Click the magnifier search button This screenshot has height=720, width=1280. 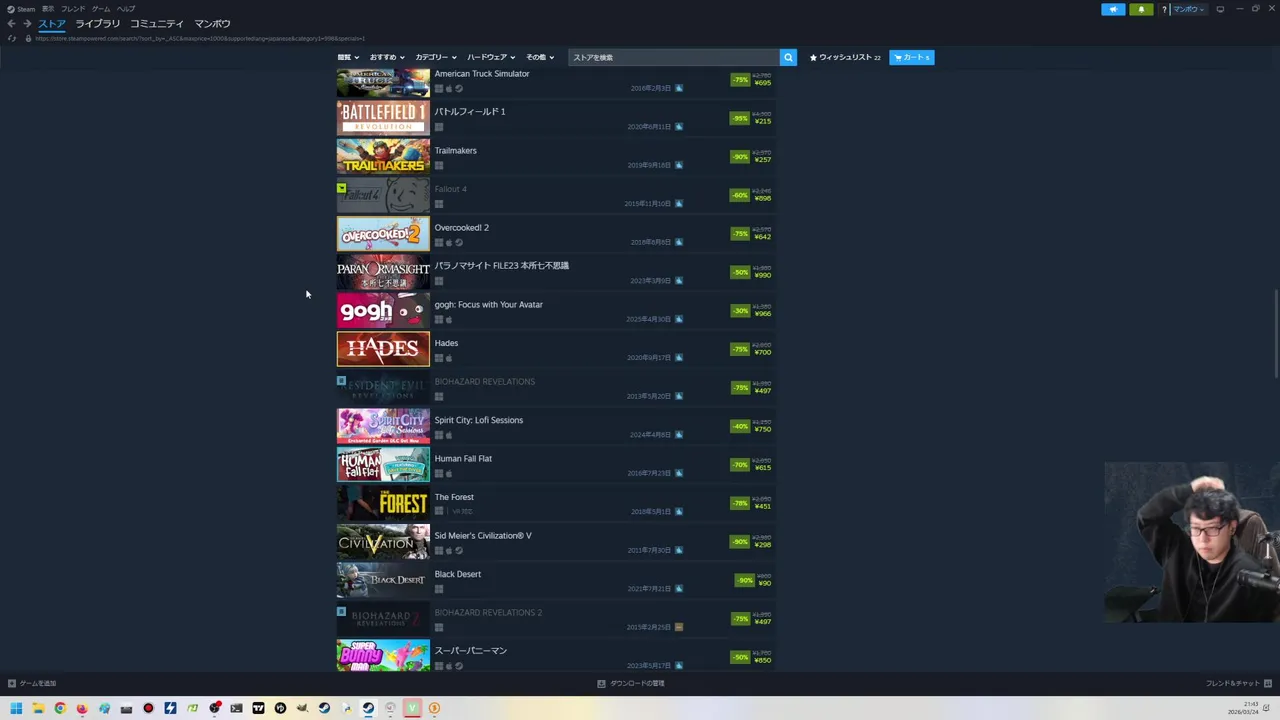pyautogui.click(x=788, y=57)
